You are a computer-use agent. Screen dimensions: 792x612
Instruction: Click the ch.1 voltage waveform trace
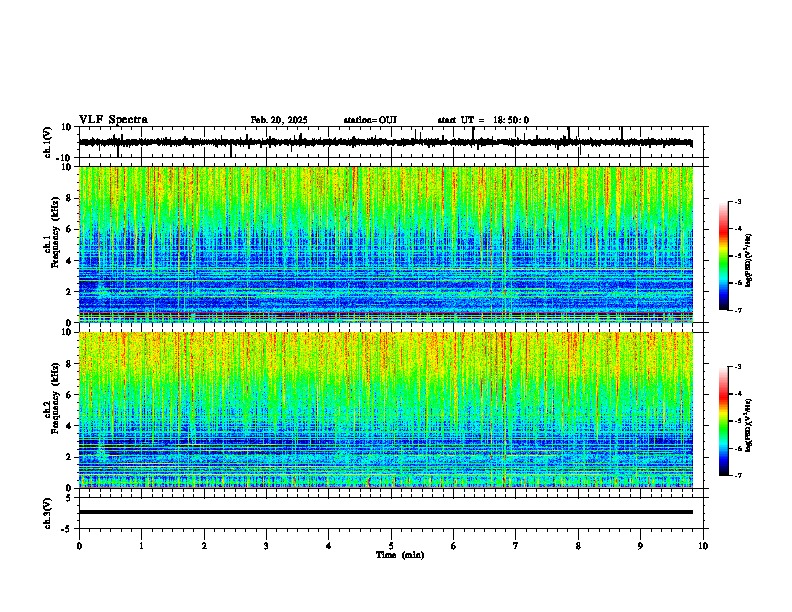pos(386,142)
